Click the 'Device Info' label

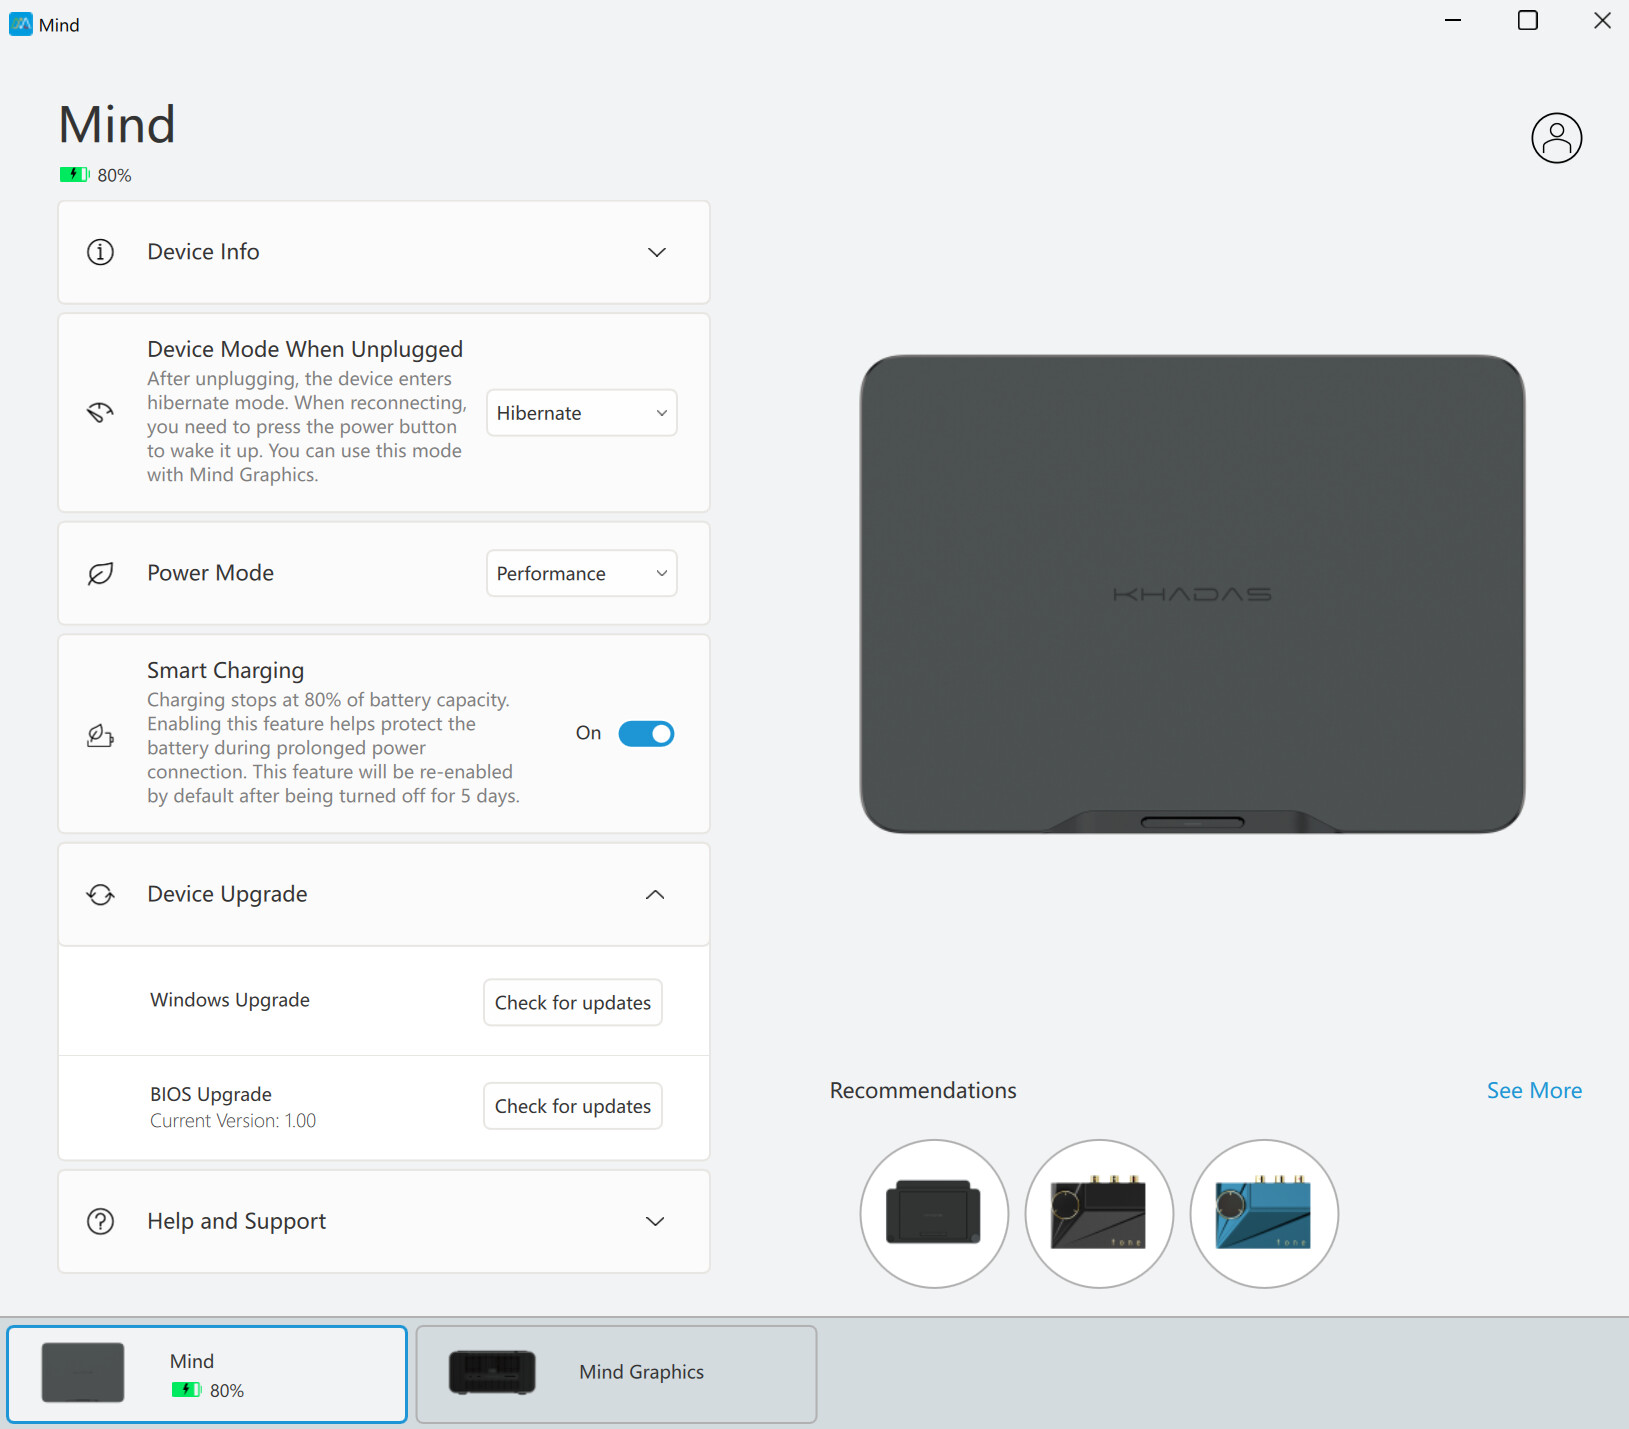203,252
